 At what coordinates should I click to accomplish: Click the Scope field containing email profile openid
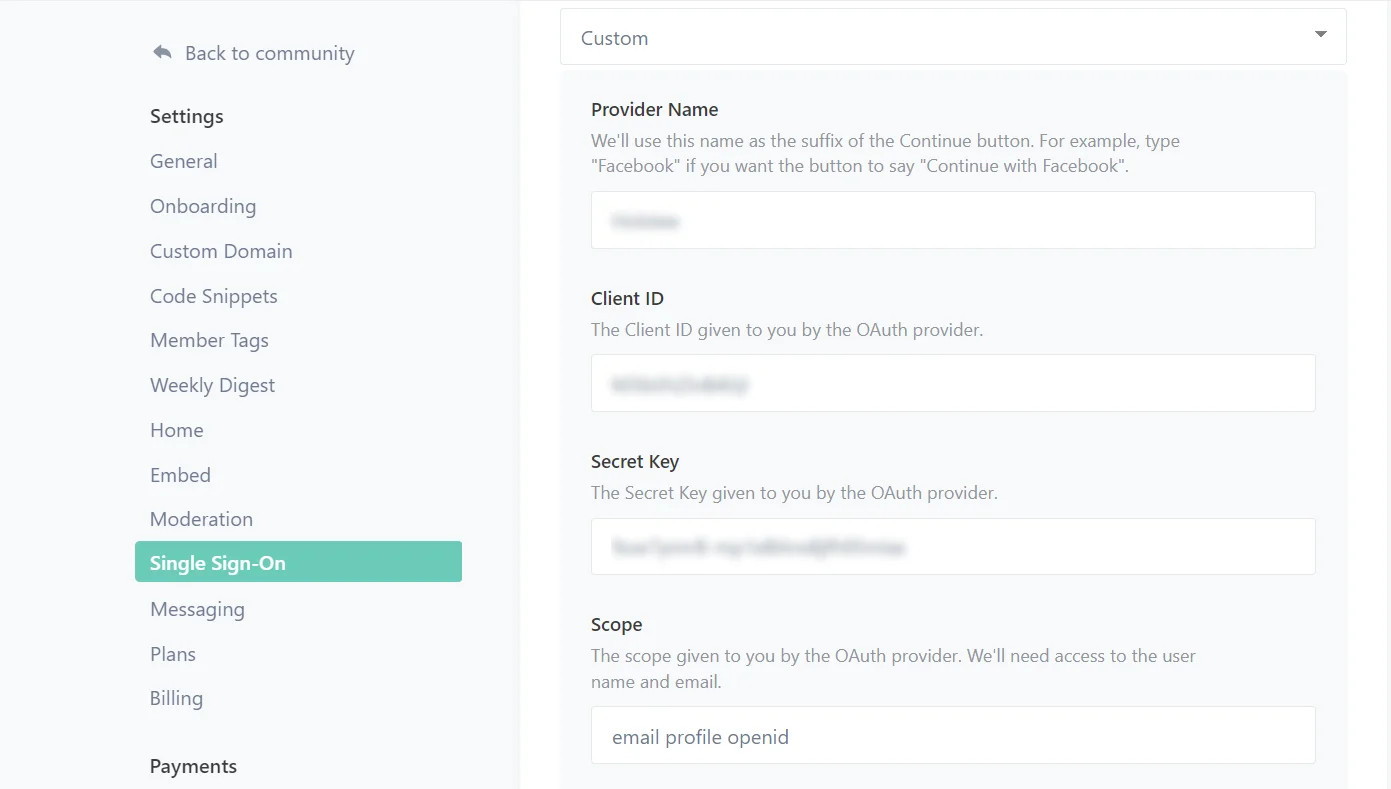(x=951, y=734)
